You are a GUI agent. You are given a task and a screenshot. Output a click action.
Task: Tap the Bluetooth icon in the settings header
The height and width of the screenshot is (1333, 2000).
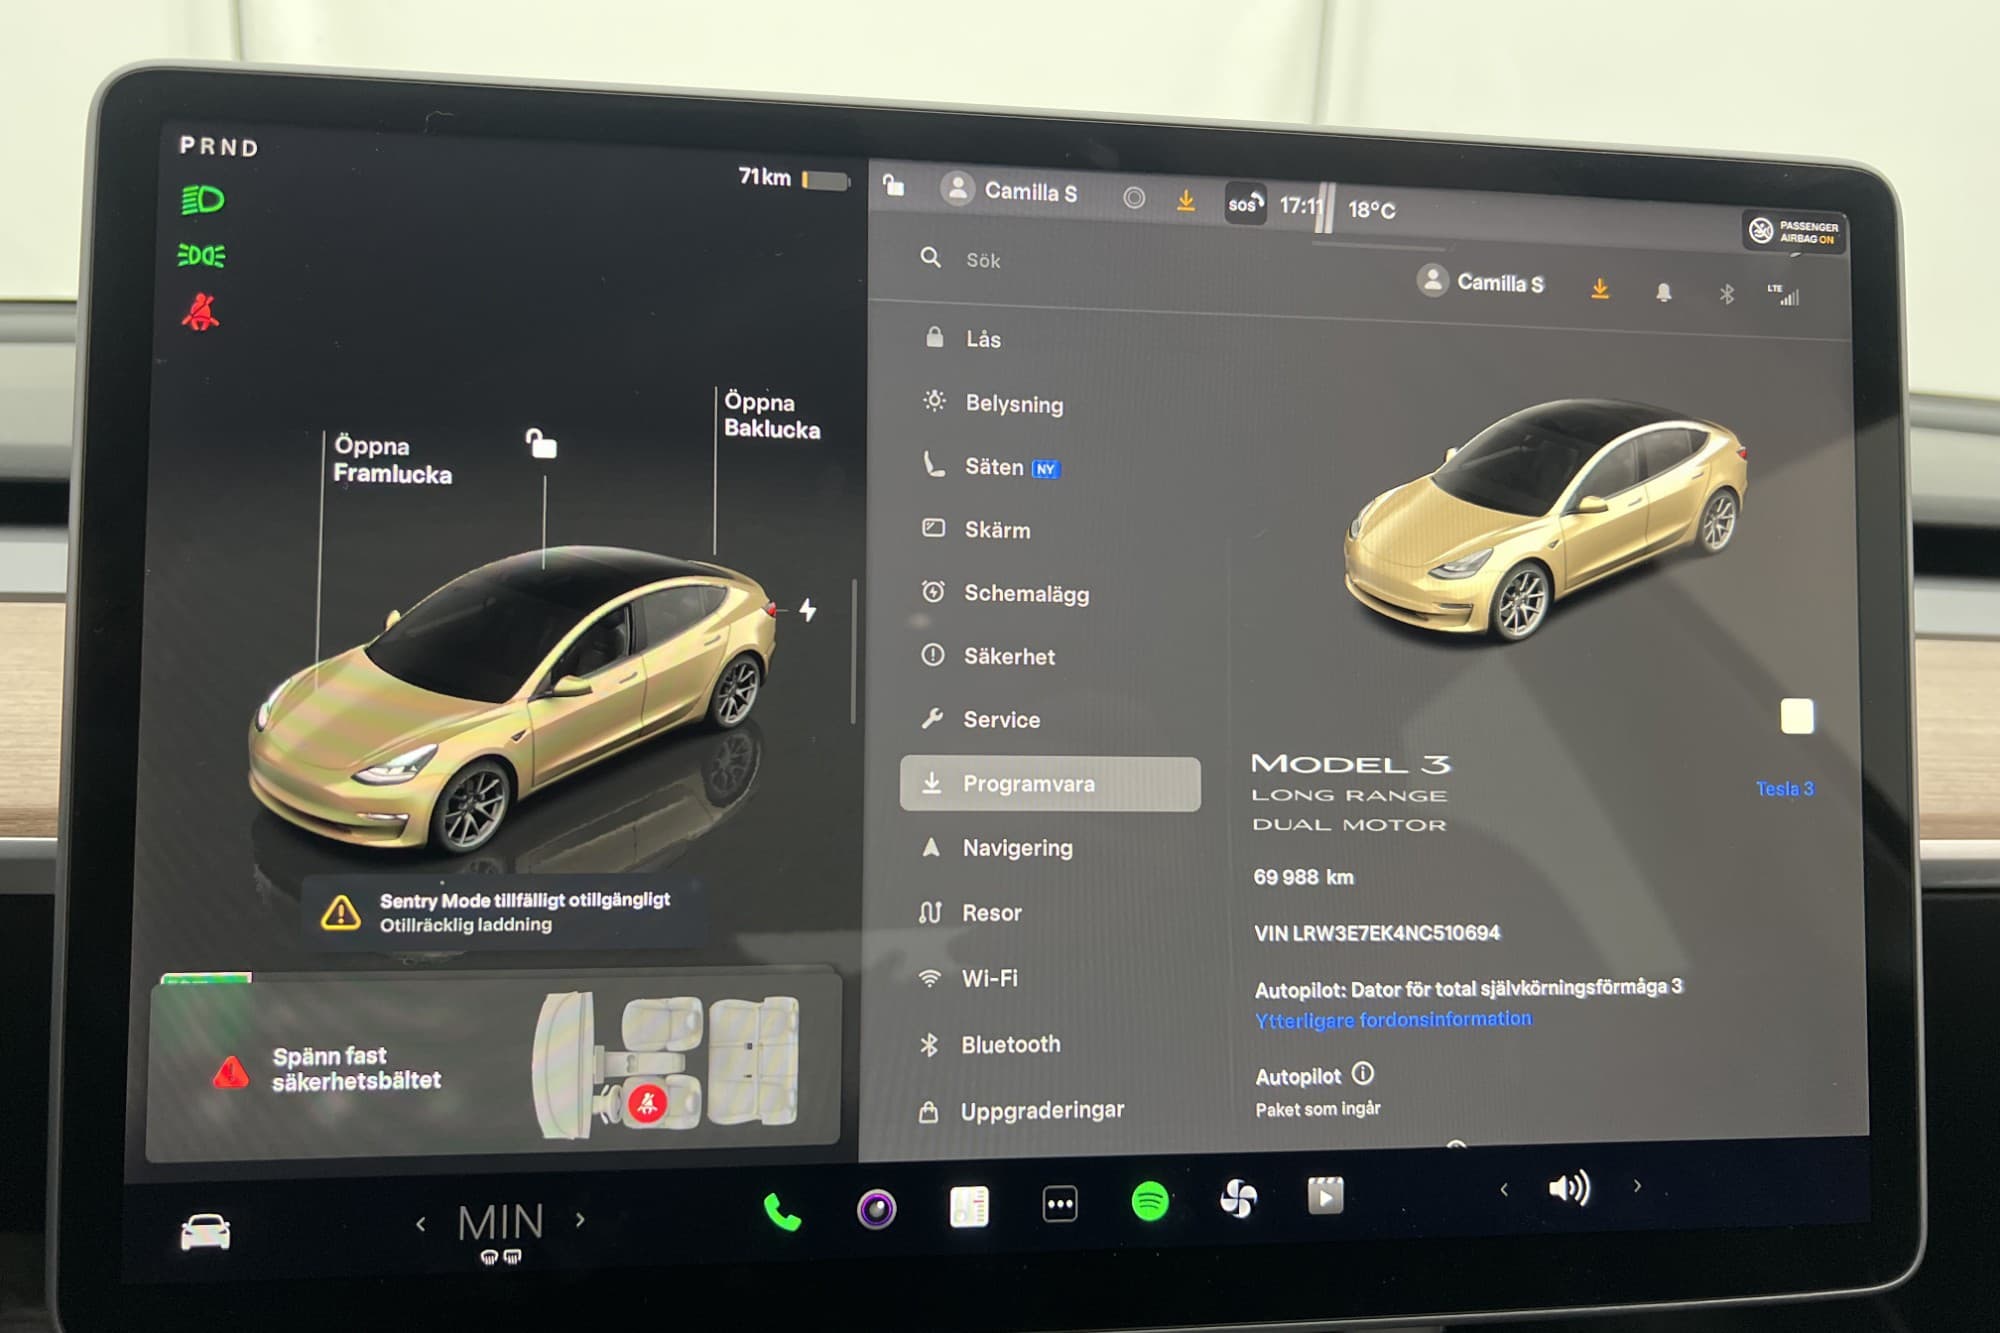pos(1726,294)
